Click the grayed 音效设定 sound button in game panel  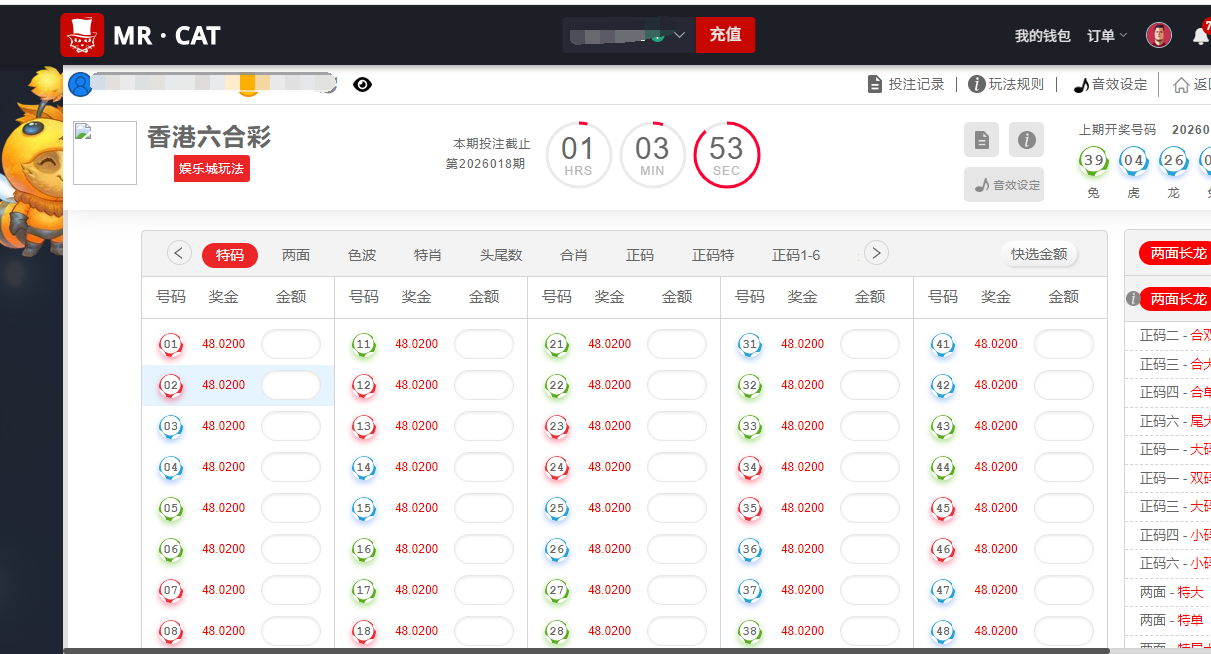pyautogui.click(x=1003, y=185)
